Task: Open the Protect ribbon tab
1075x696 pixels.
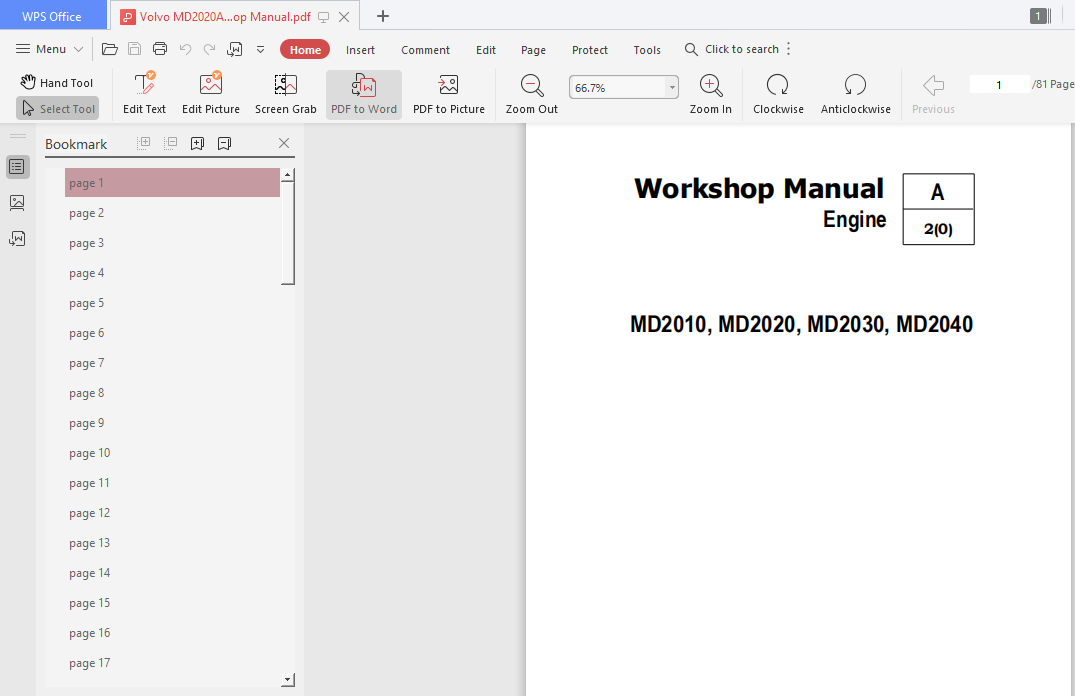Action: (590, 50)
